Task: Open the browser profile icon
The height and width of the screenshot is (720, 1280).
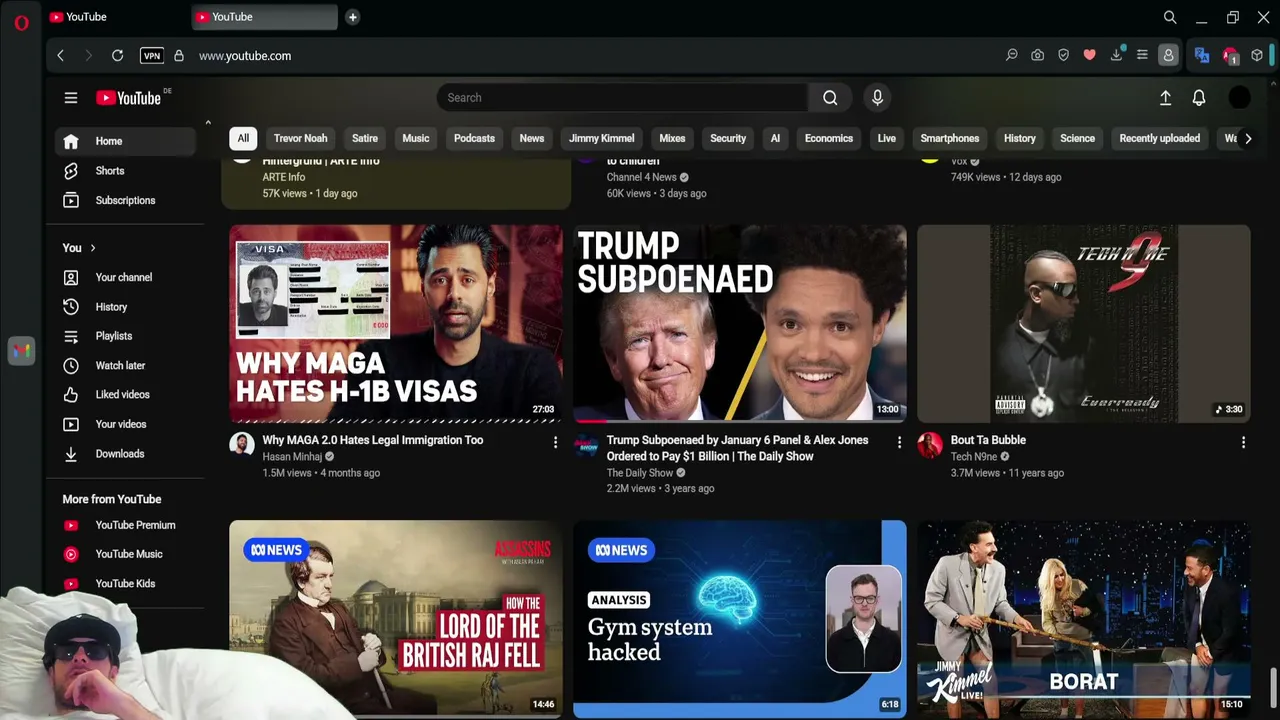Action: point(1168,56)
